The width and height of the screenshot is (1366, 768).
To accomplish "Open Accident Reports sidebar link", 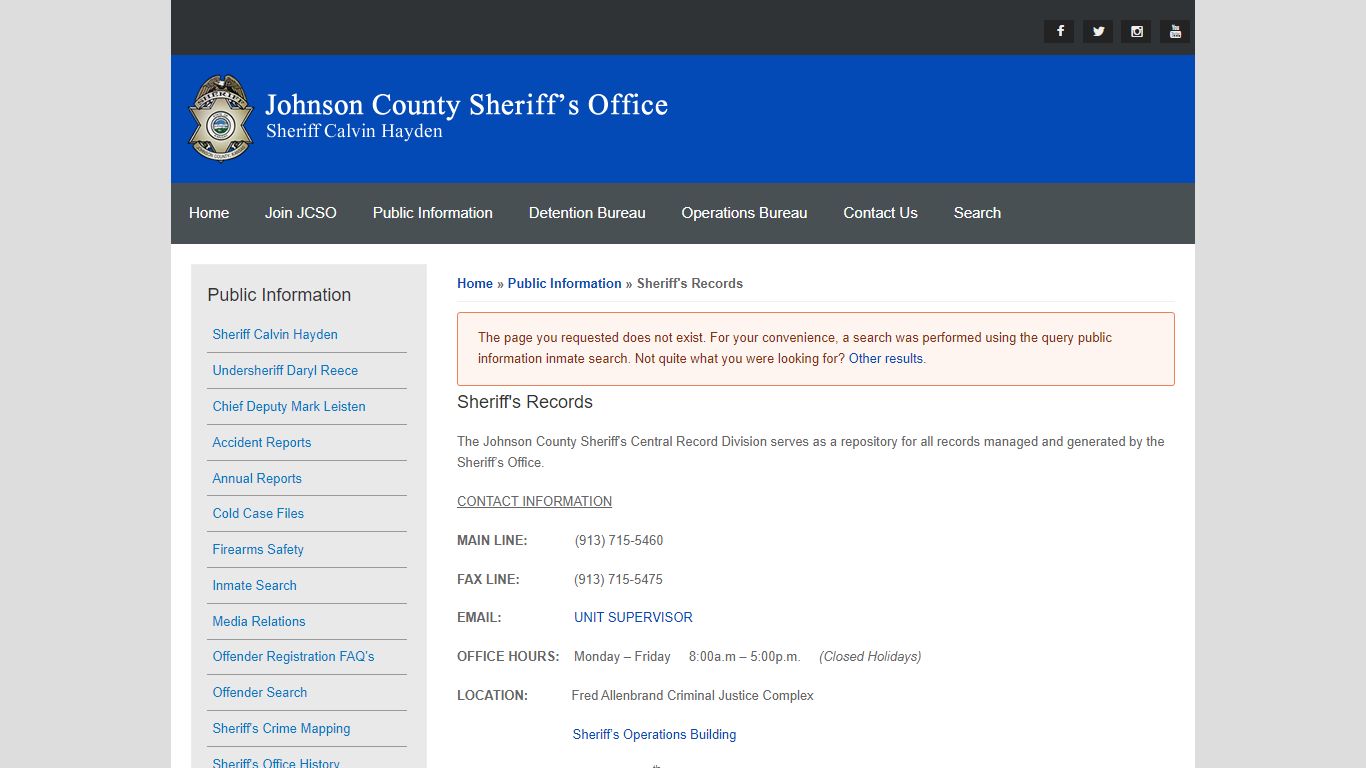I will point(262,442).
